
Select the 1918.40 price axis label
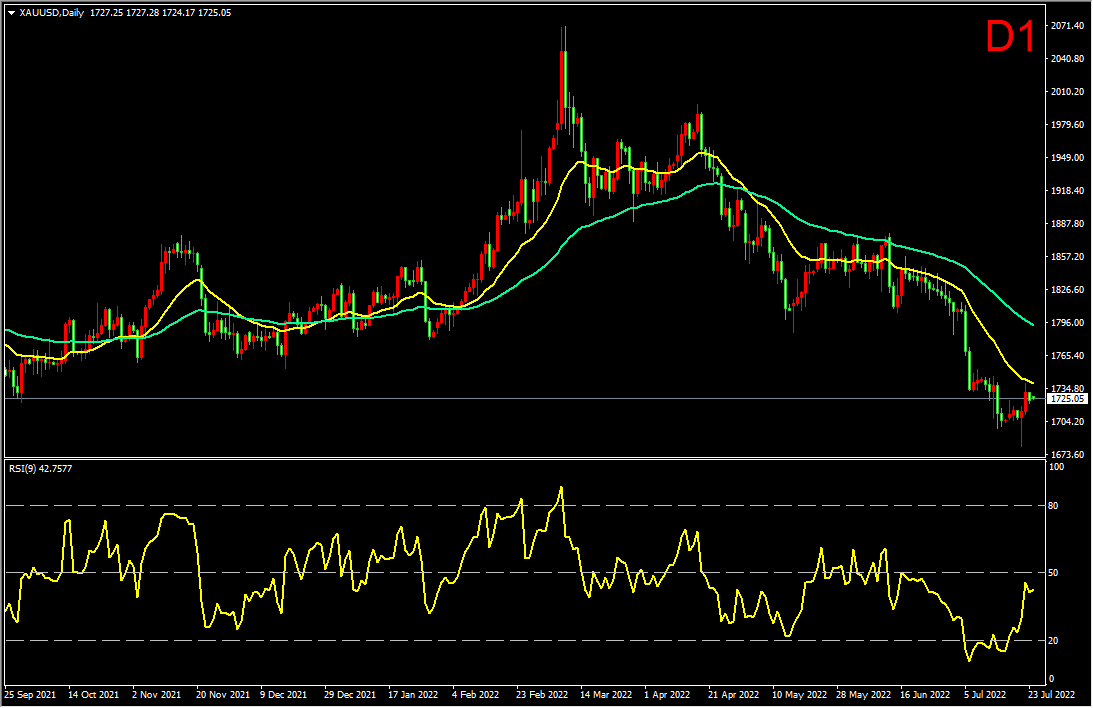(x=1067, y=191)
